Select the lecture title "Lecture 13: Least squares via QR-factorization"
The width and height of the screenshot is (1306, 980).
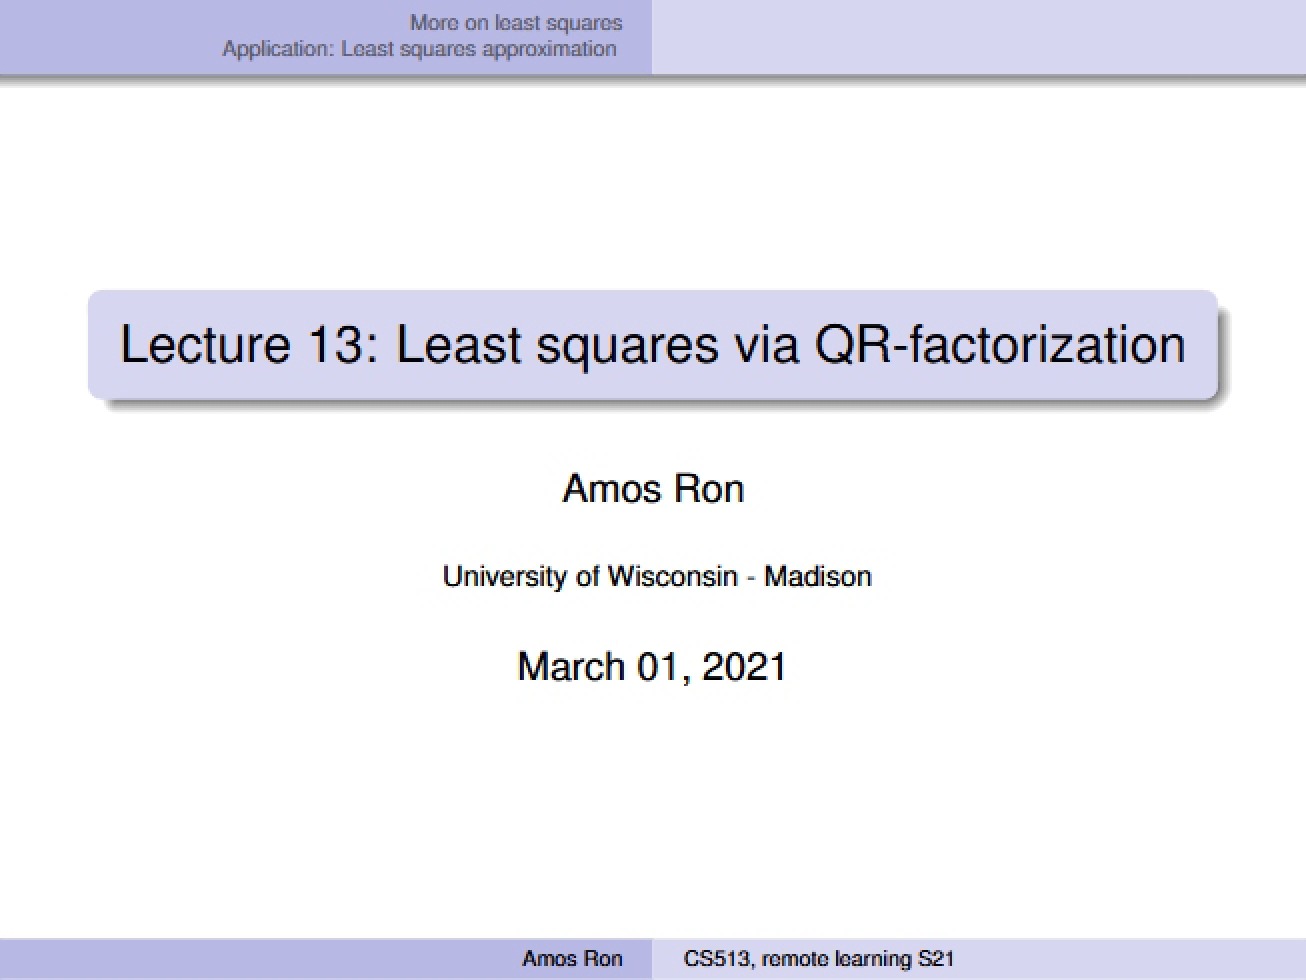coord(653,344)
